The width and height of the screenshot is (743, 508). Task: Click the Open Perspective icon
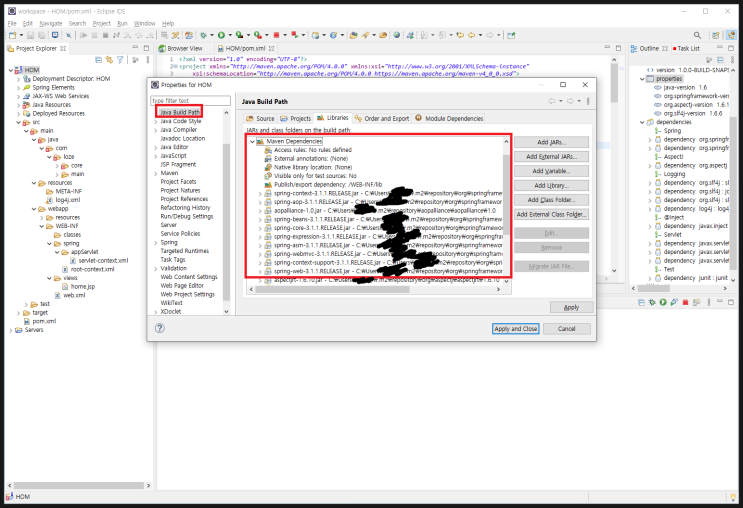(716, 35)
